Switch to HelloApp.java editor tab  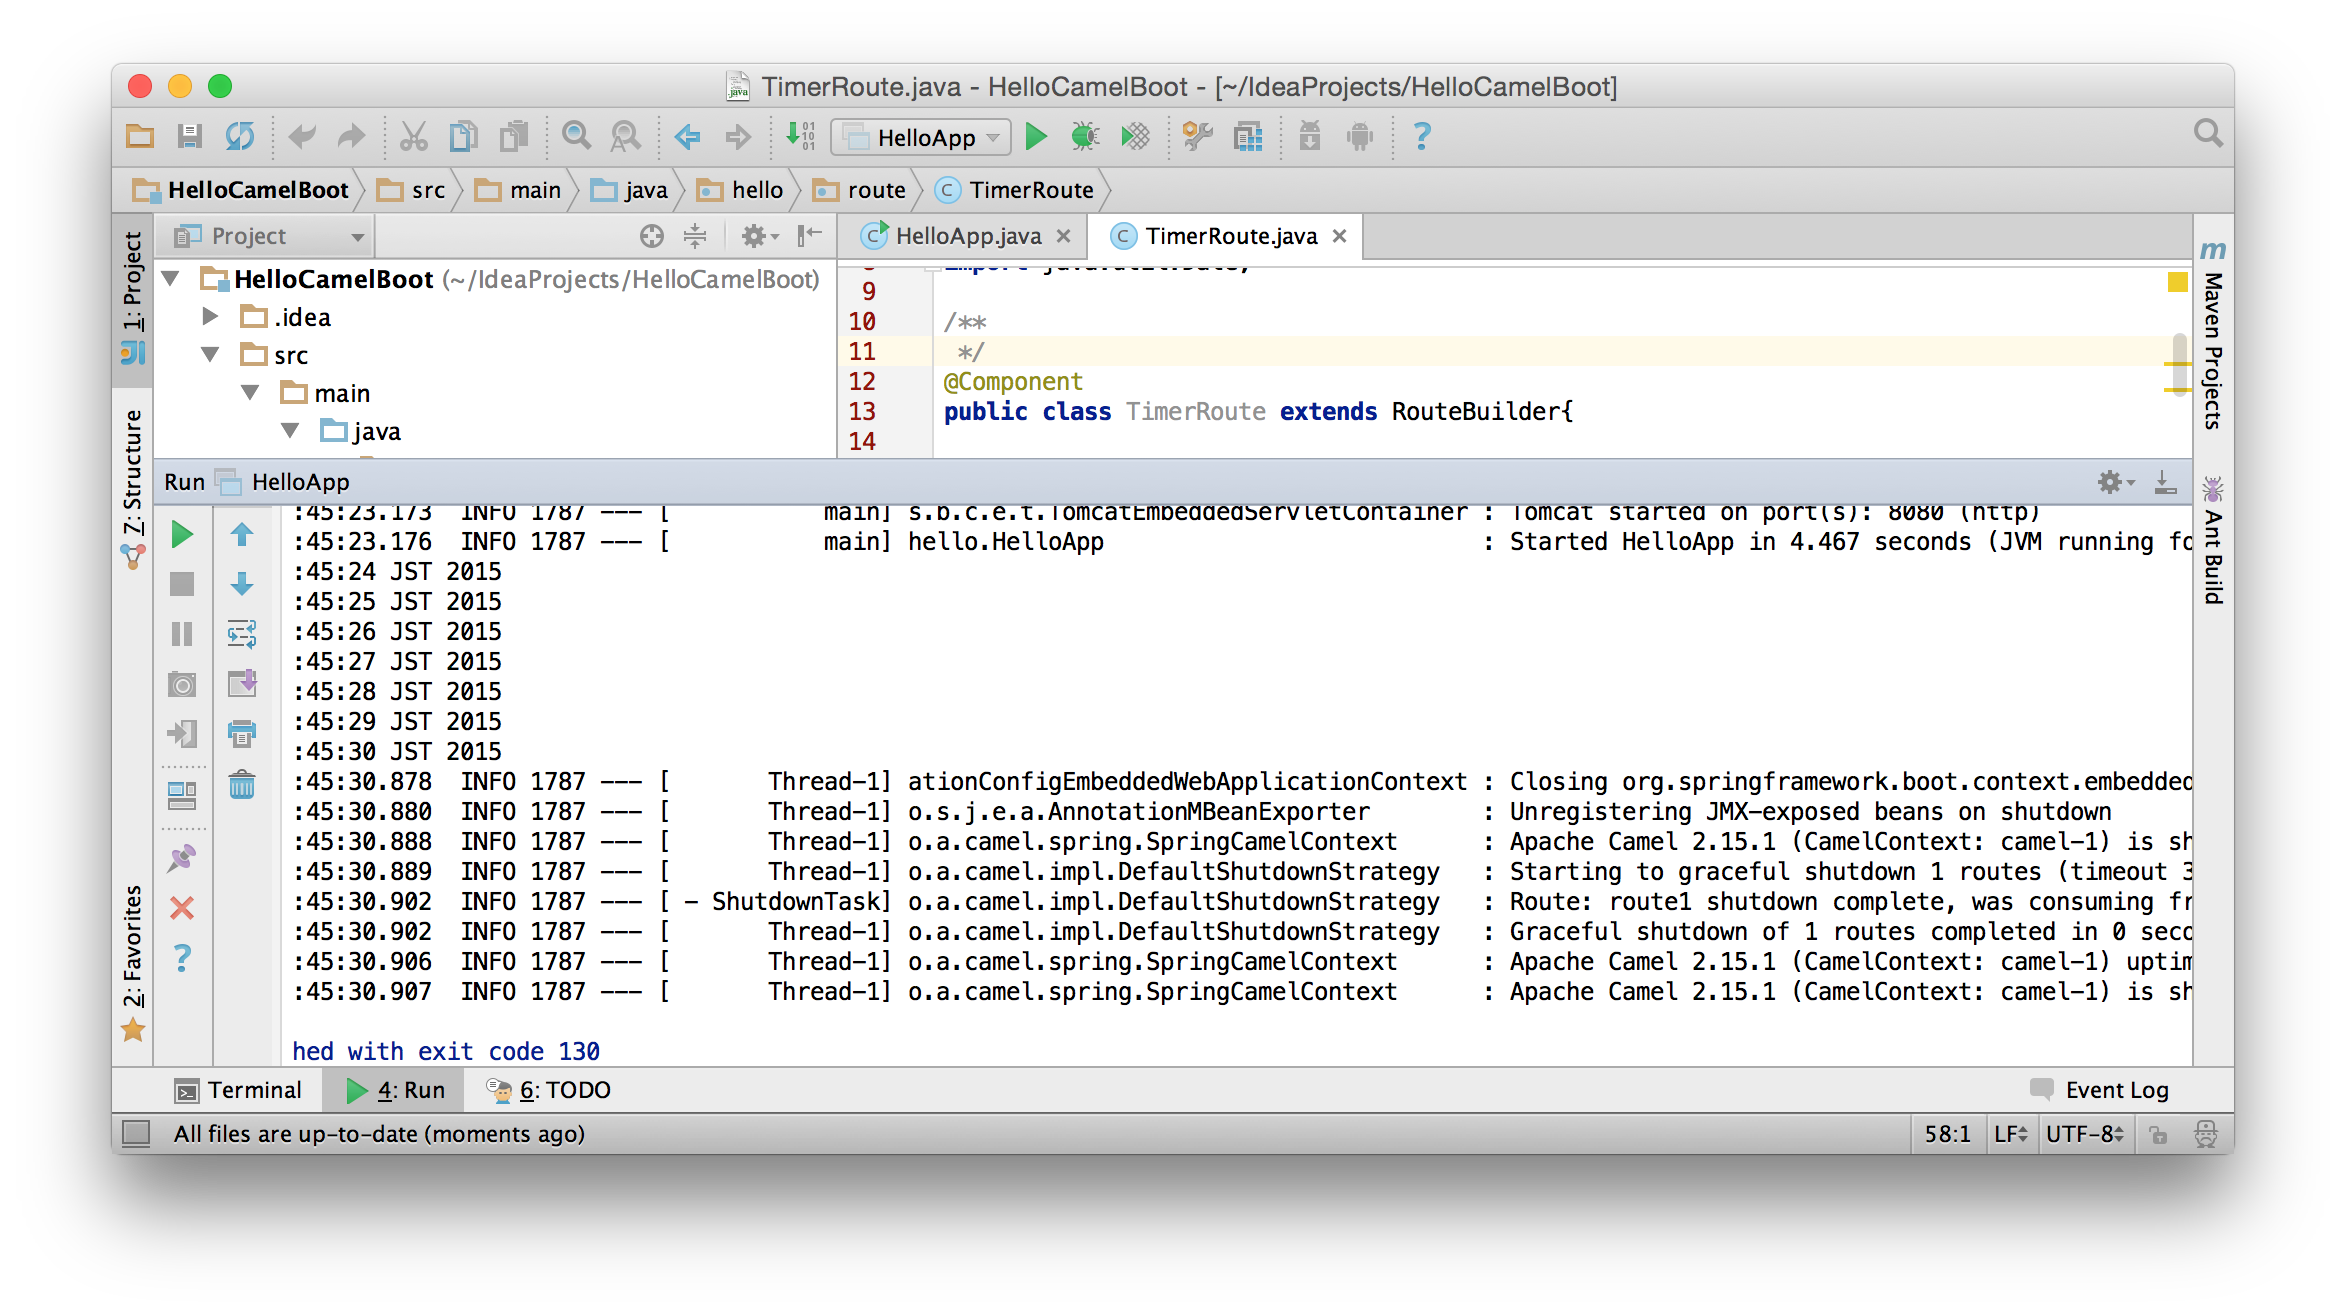point(967,236)
